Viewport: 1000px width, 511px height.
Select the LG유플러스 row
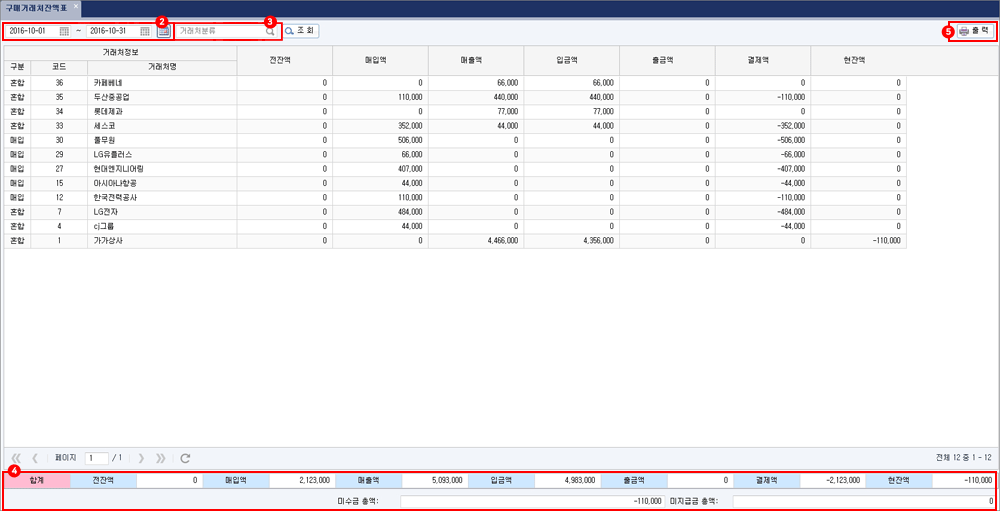coord(455,154)
